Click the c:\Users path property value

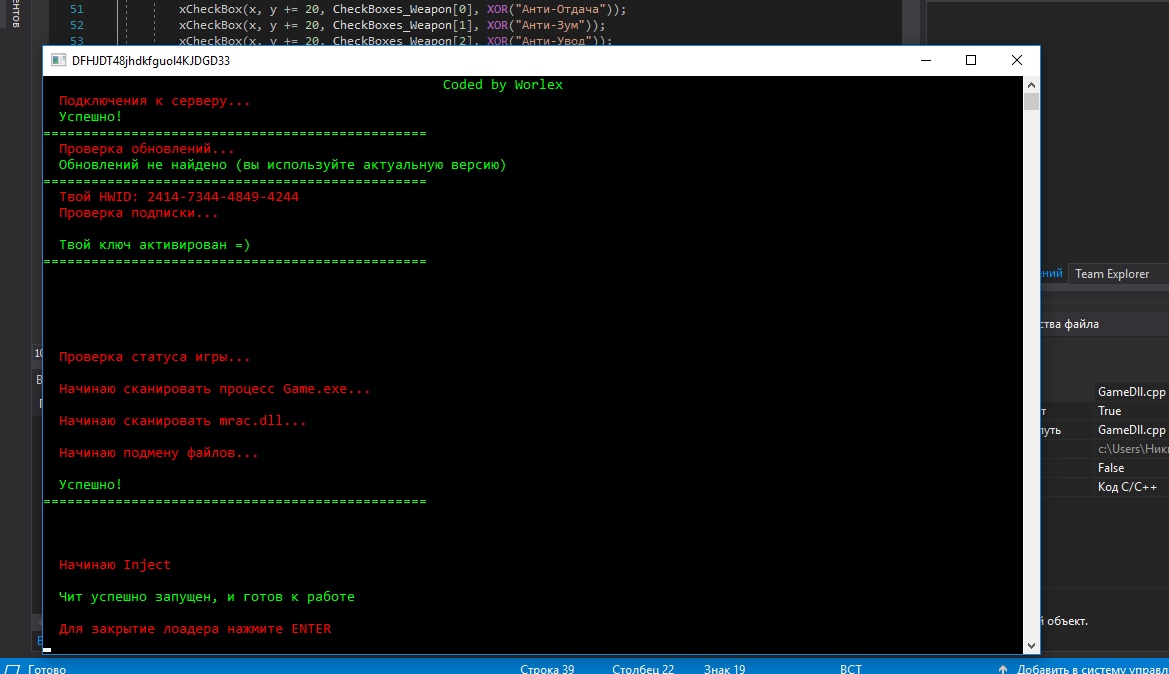pyautogui.click(x=1132, y=449)
